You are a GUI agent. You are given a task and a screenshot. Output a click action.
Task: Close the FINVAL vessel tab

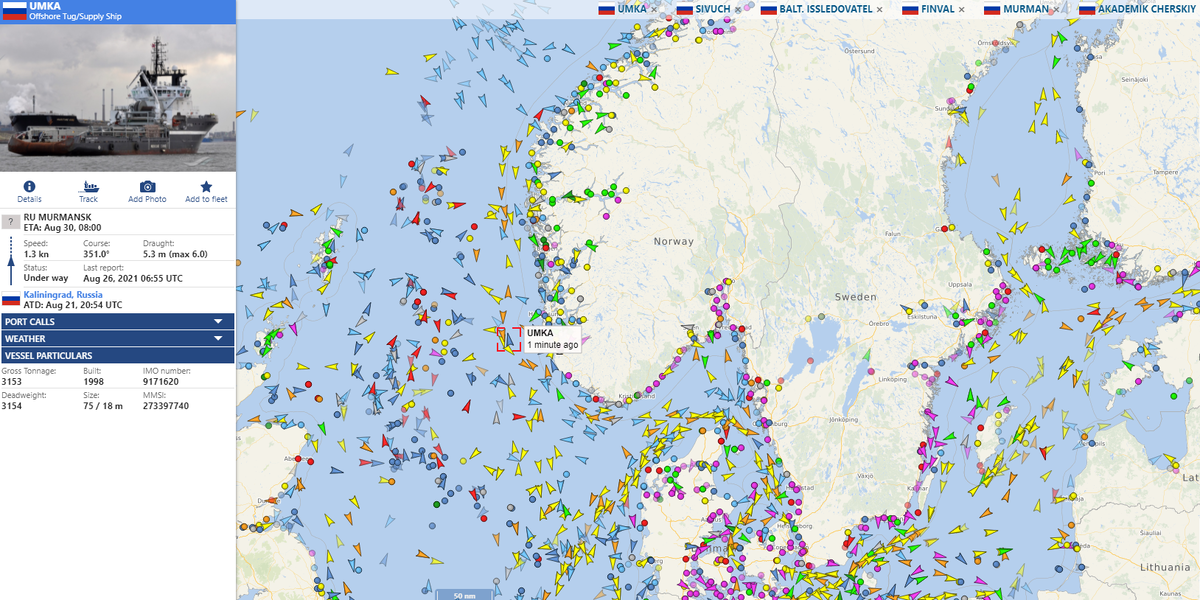coord(962,9)
